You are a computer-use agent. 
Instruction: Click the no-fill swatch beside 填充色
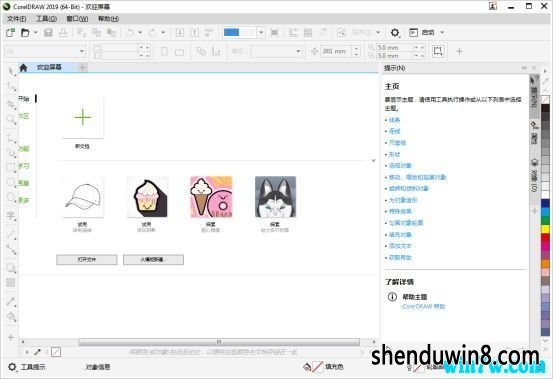[318, 367]
